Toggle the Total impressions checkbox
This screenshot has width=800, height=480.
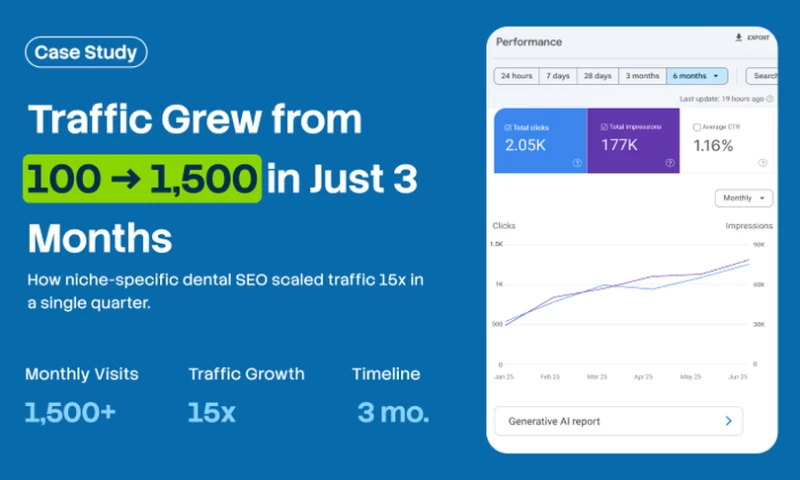[604, 127]
